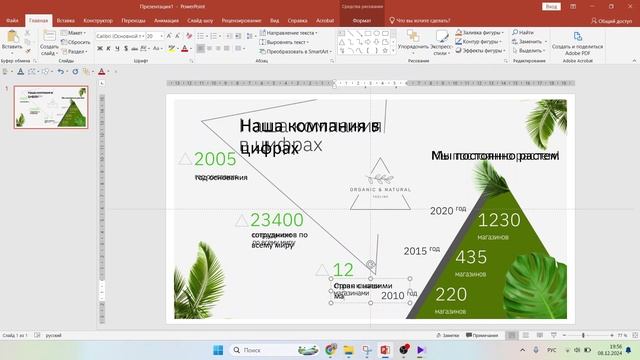Open the font size 20 dropdown

coord(162,36)
